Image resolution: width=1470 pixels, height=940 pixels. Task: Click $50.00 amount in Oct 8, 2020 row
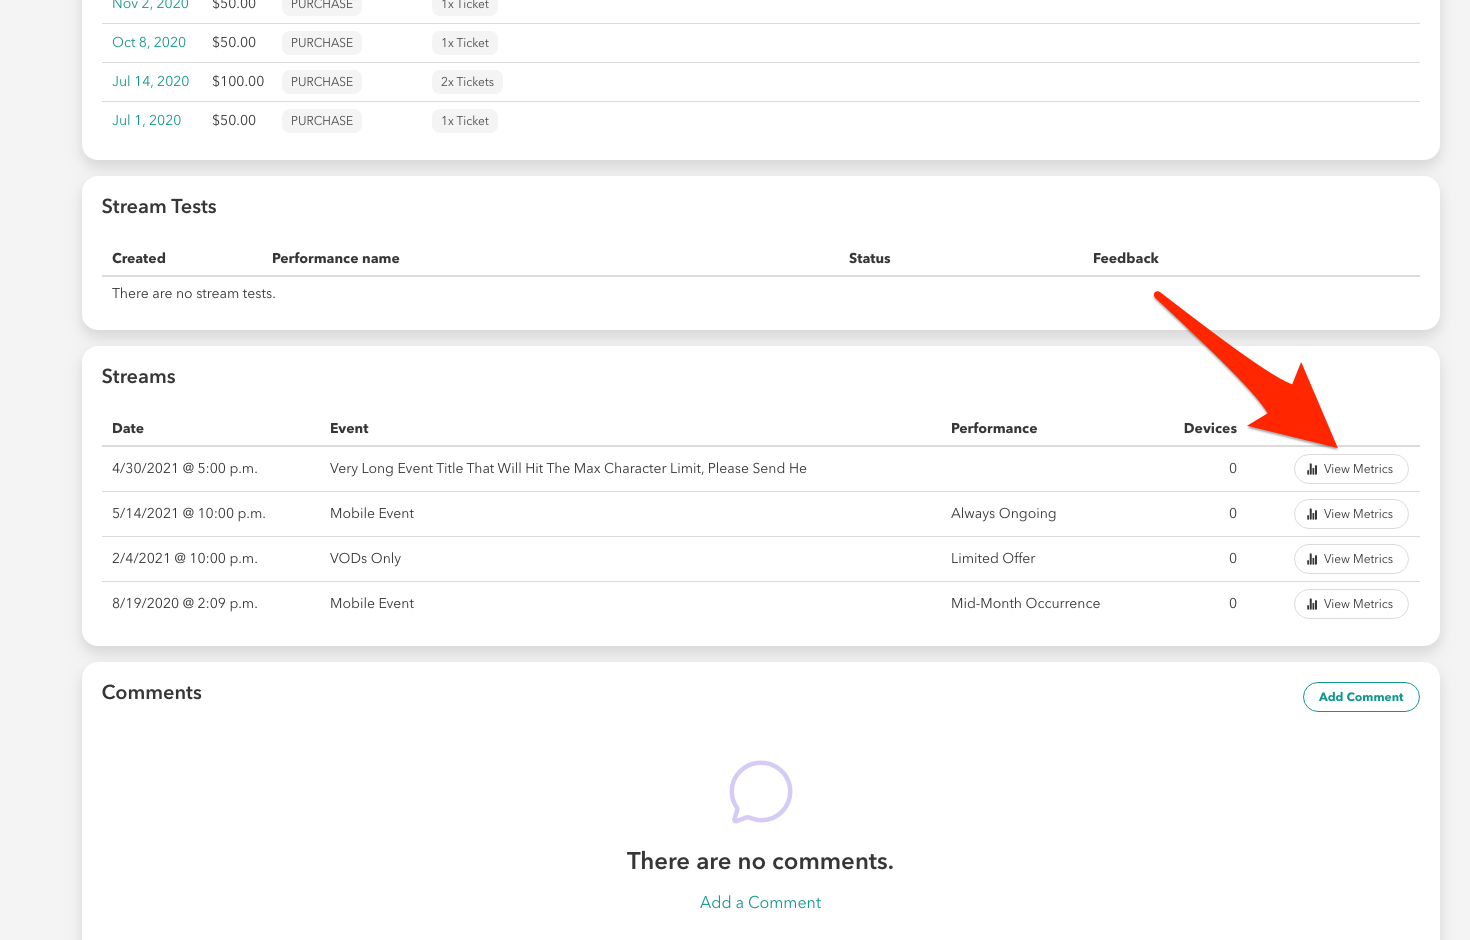(x=234, y=42)
